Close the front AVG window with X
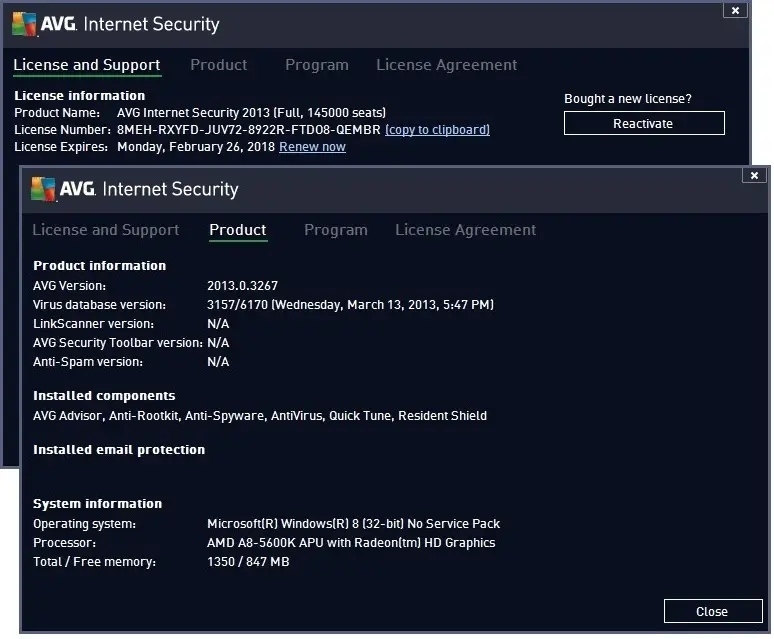774x639 pixels. pyautogui.click(x=754, y=175)
